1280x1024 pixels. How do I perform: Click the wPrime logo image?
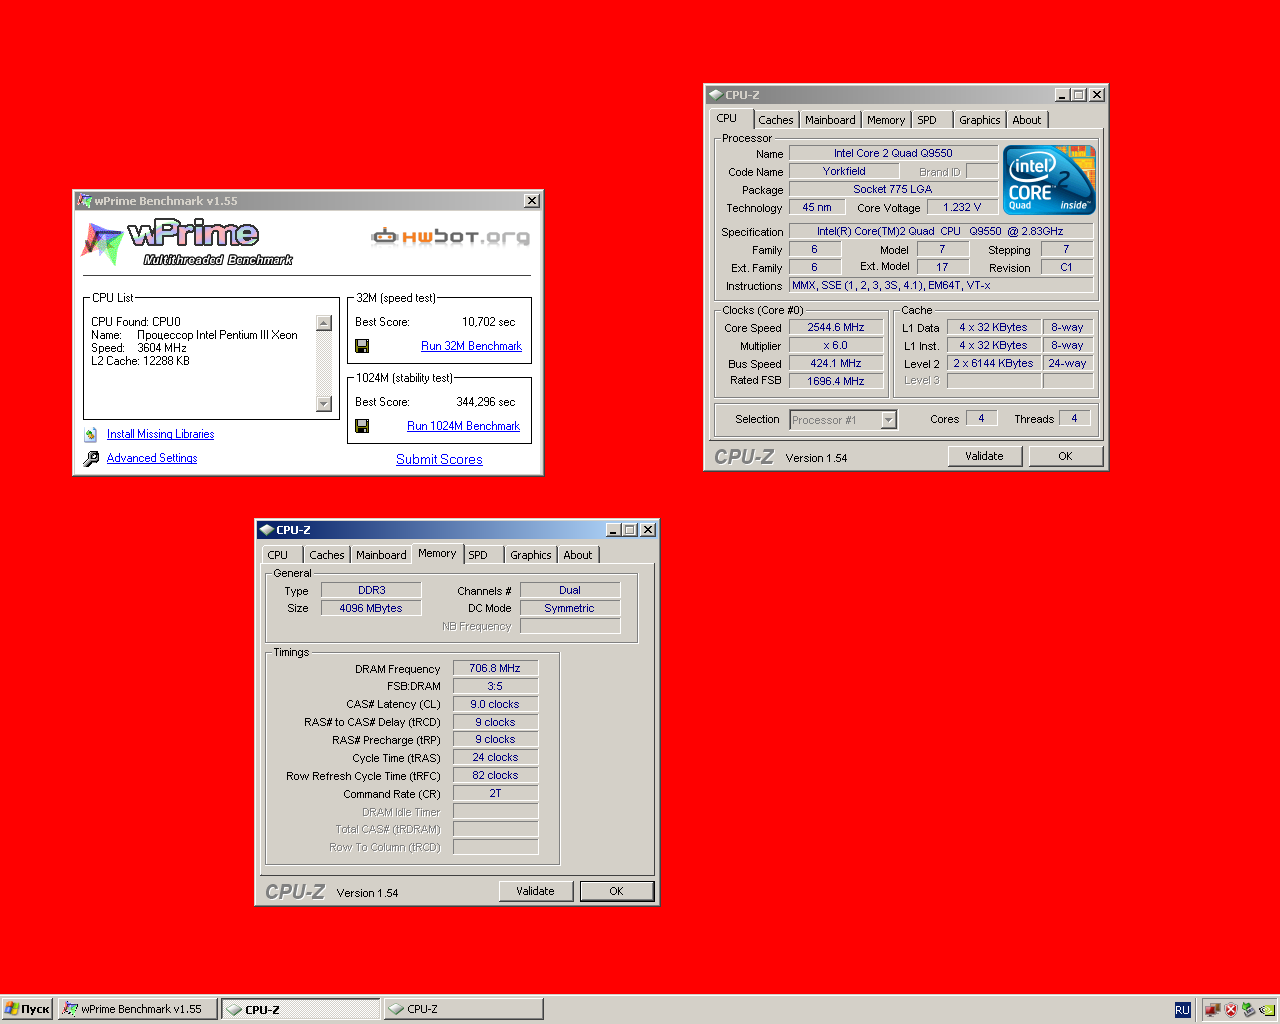187,243
